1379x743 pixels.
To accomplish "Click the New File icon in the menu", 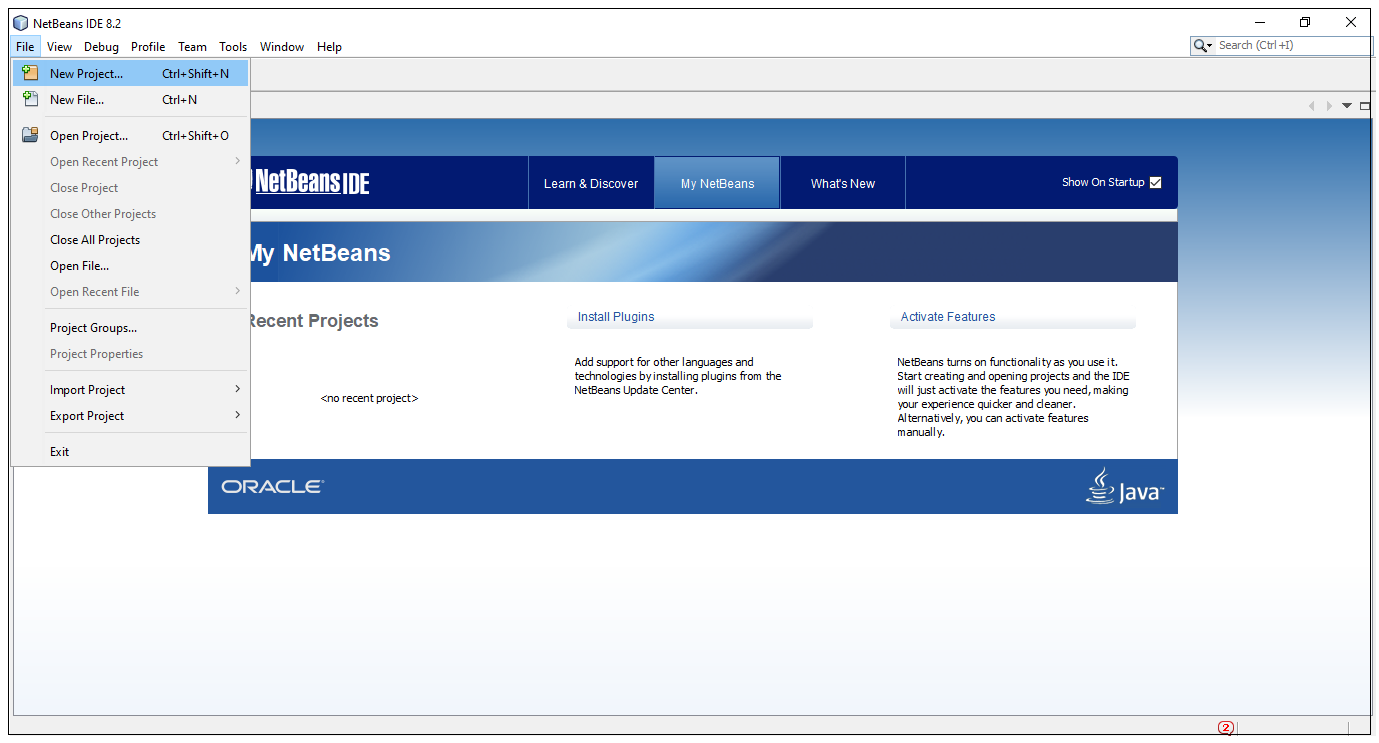I will point(30,99).
